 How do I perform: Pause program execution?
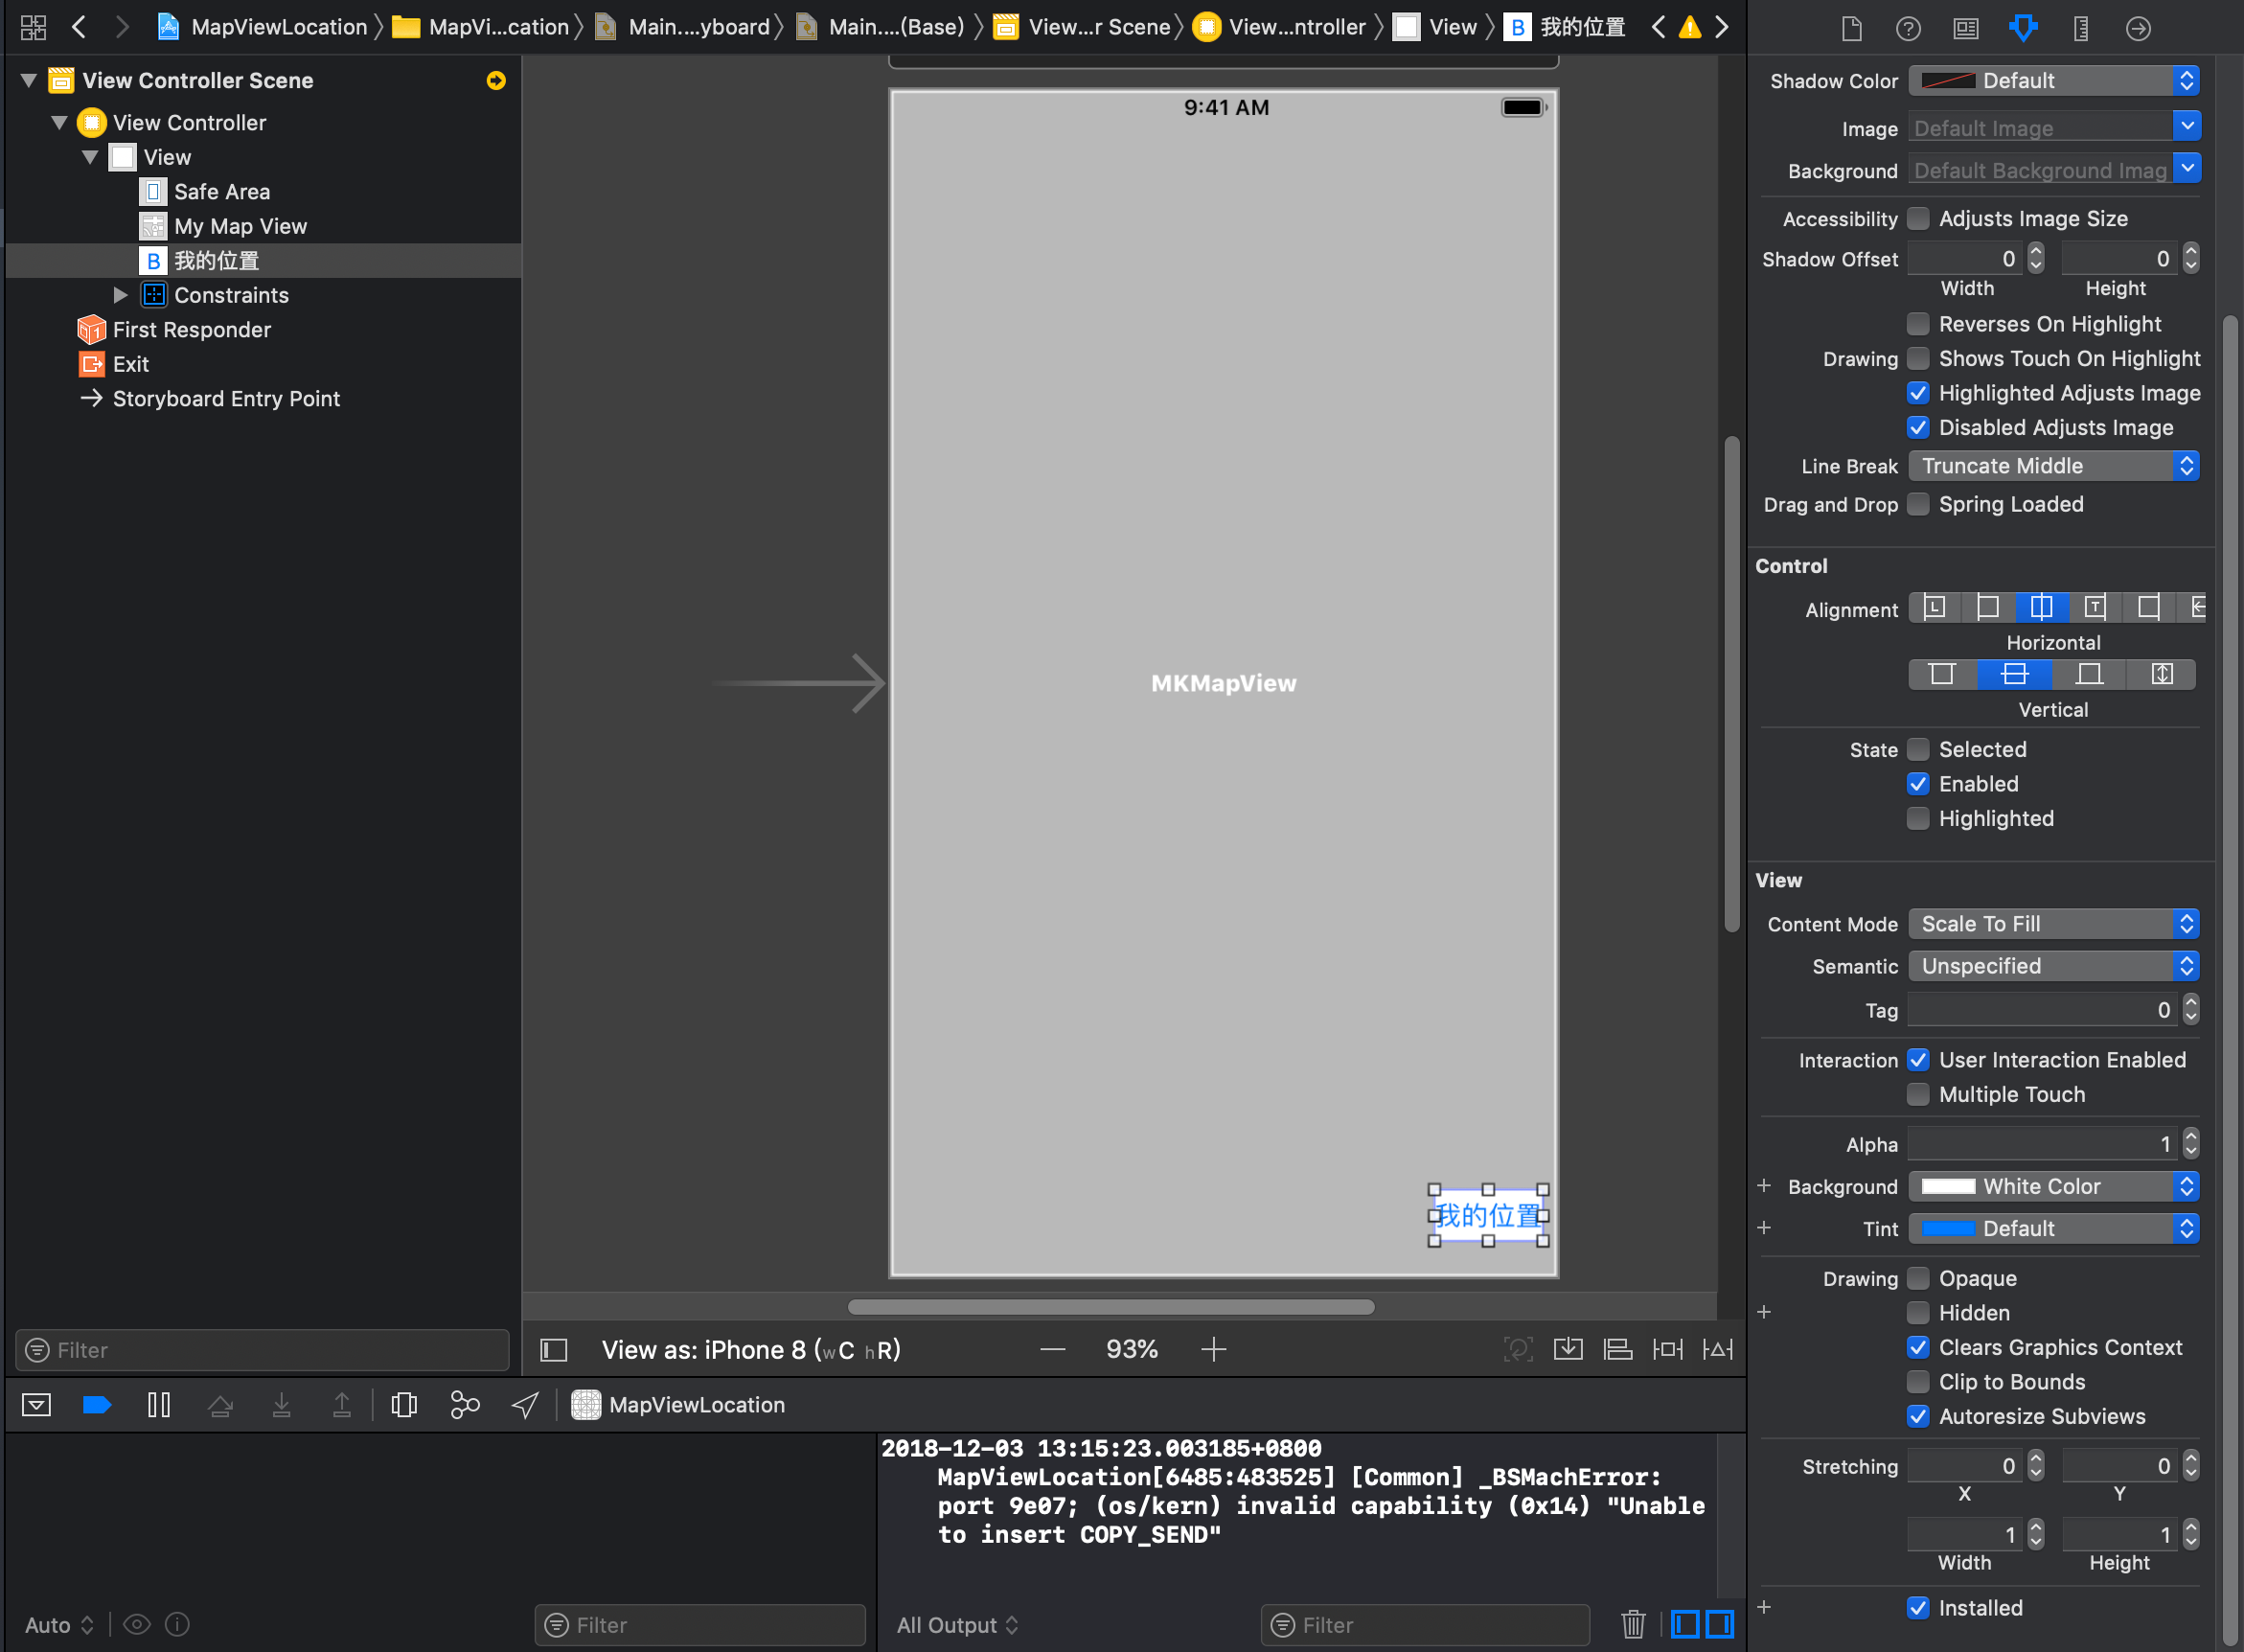(158, 1405)
